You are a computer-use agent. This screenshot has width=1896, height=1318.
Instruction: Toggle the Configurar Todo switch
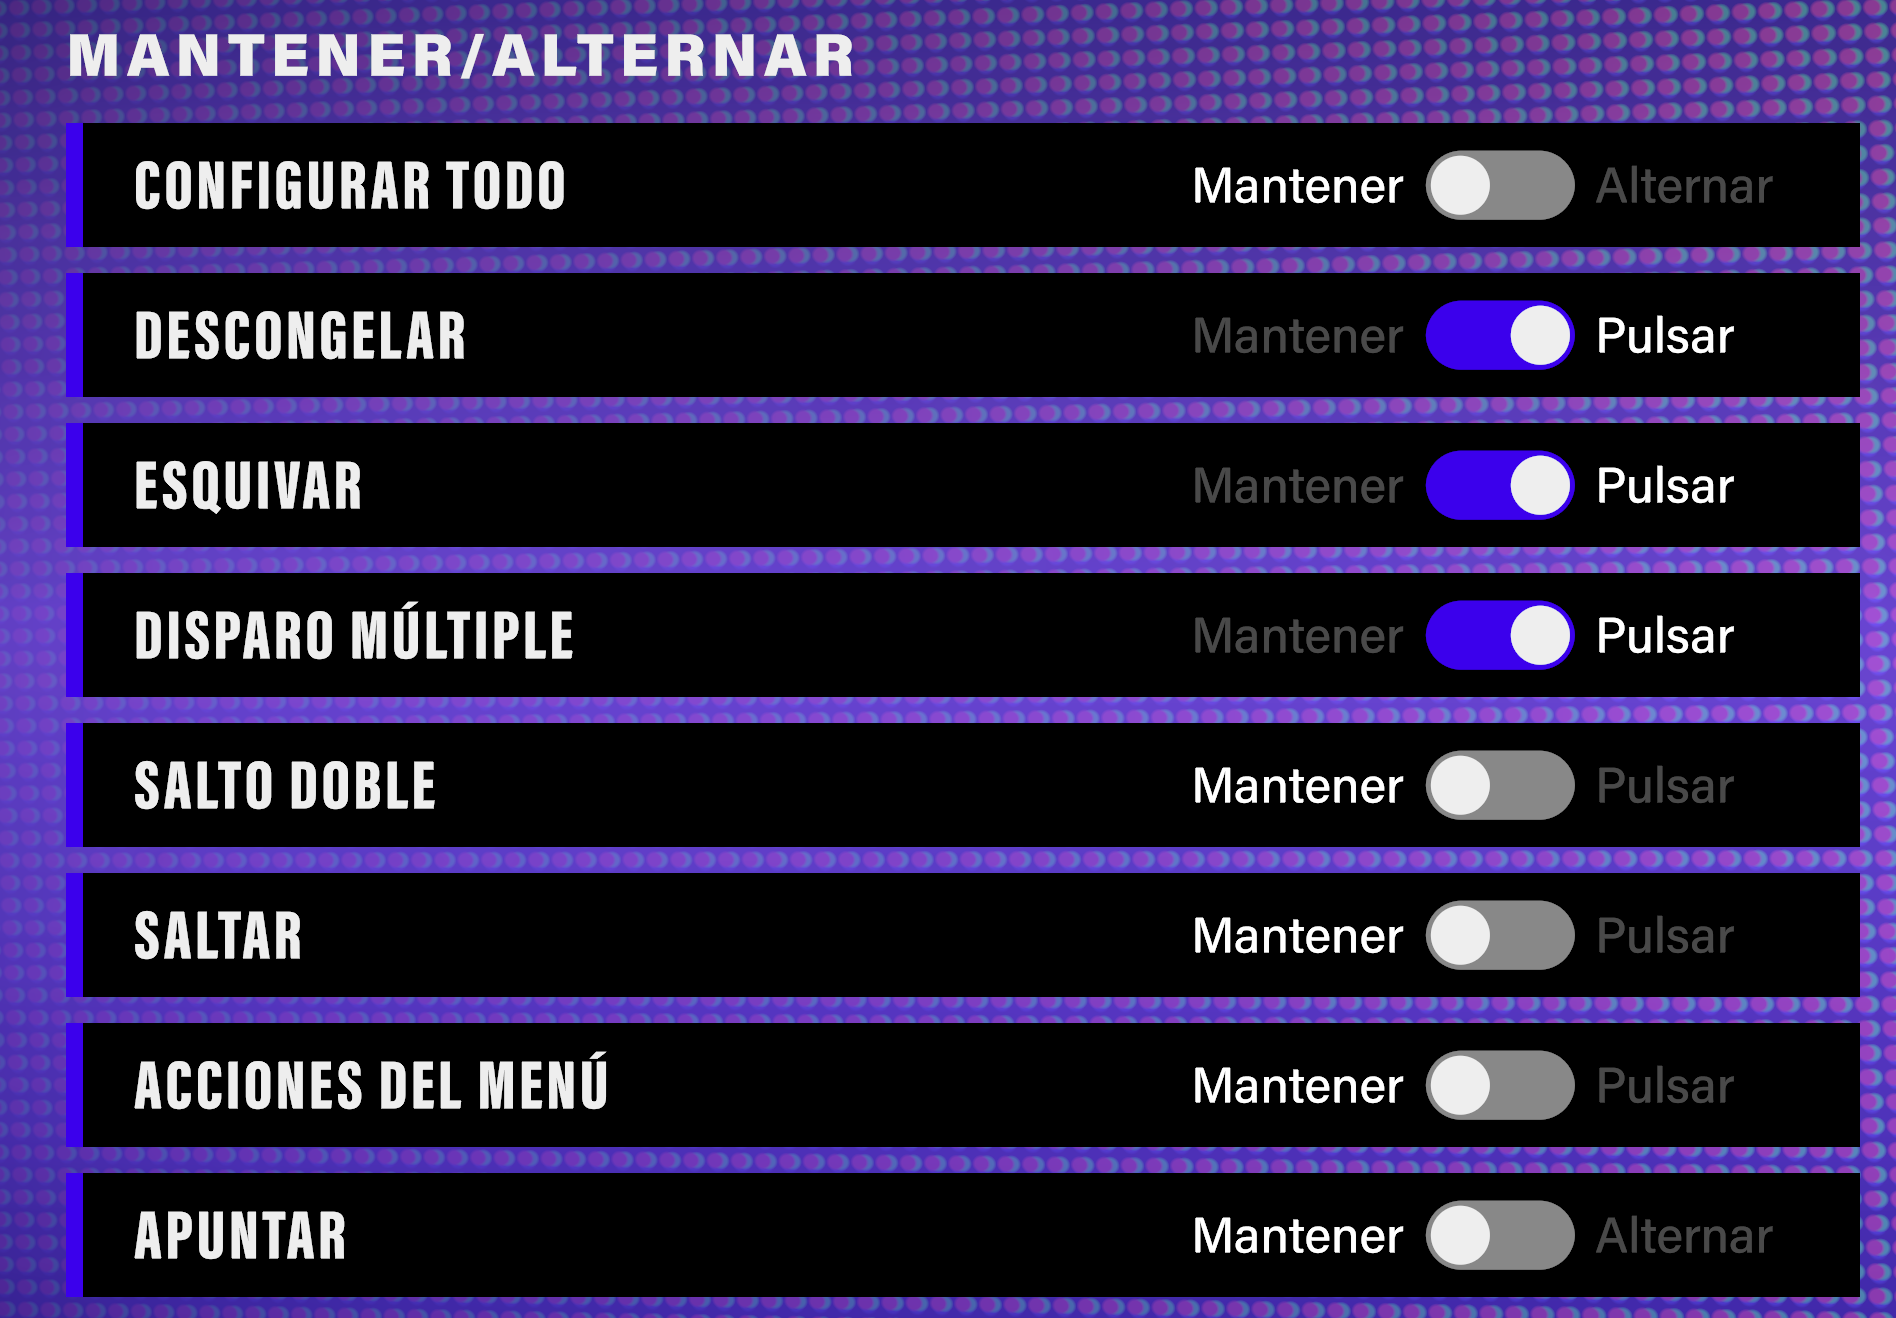click(x=1499, y=186)
